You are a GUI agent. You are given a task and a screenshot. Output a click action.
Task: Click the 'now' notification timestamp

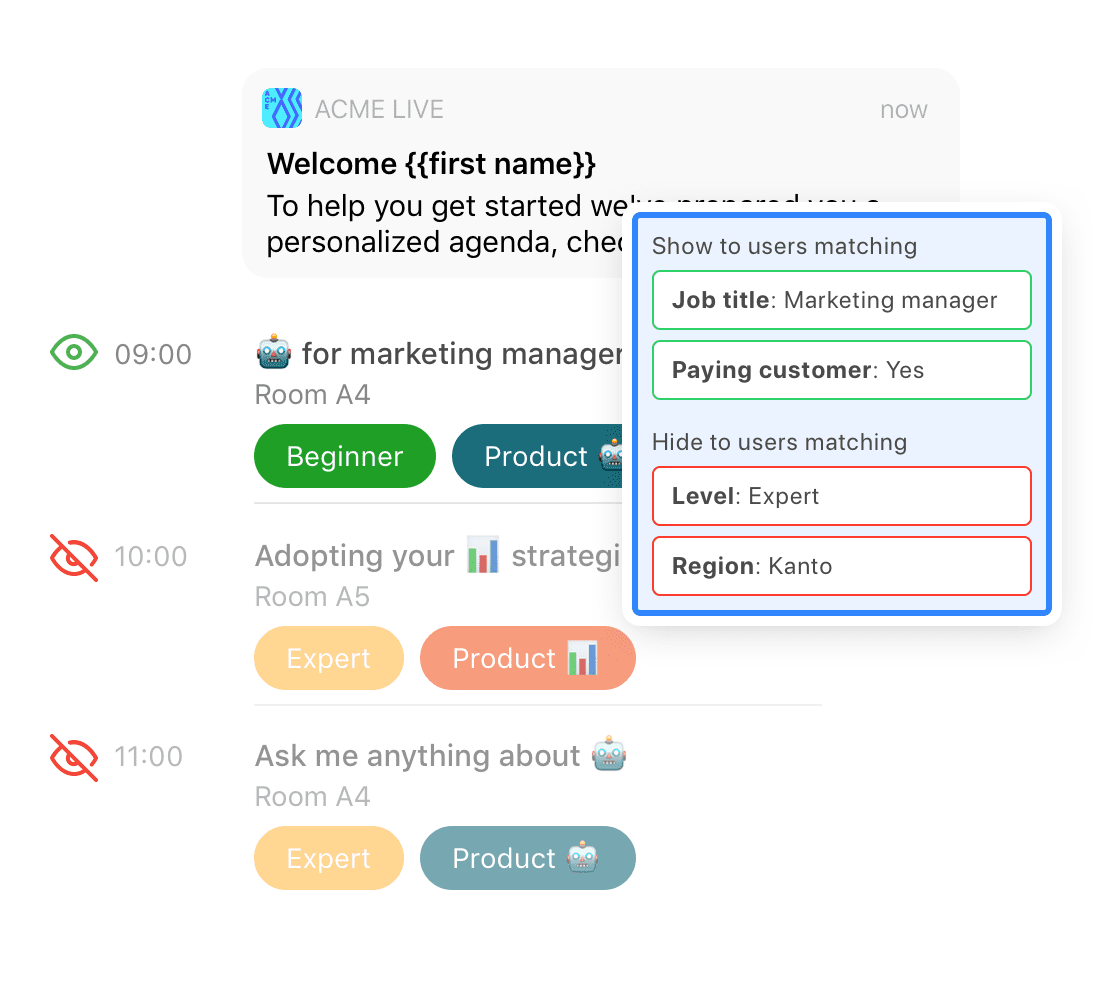pyautogui.click(x=903, y=110)
